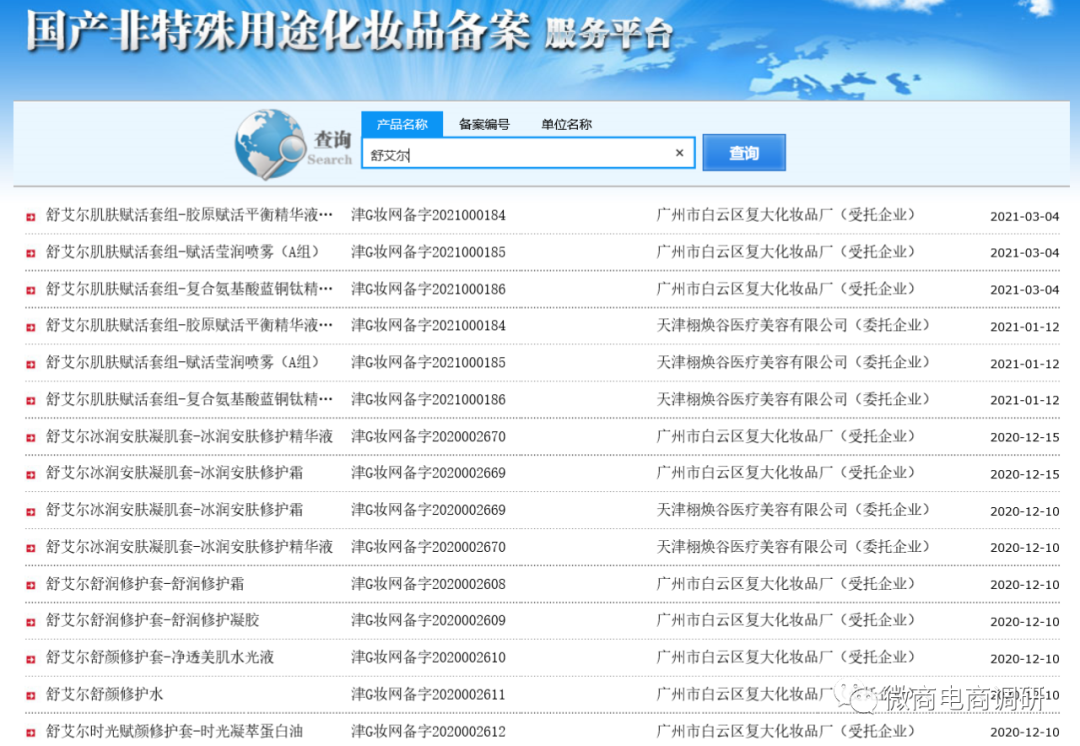This screenshot has width=1080, height=746.
Task: Click the arrow marker next to the first product row
Action: coord(31,215)
